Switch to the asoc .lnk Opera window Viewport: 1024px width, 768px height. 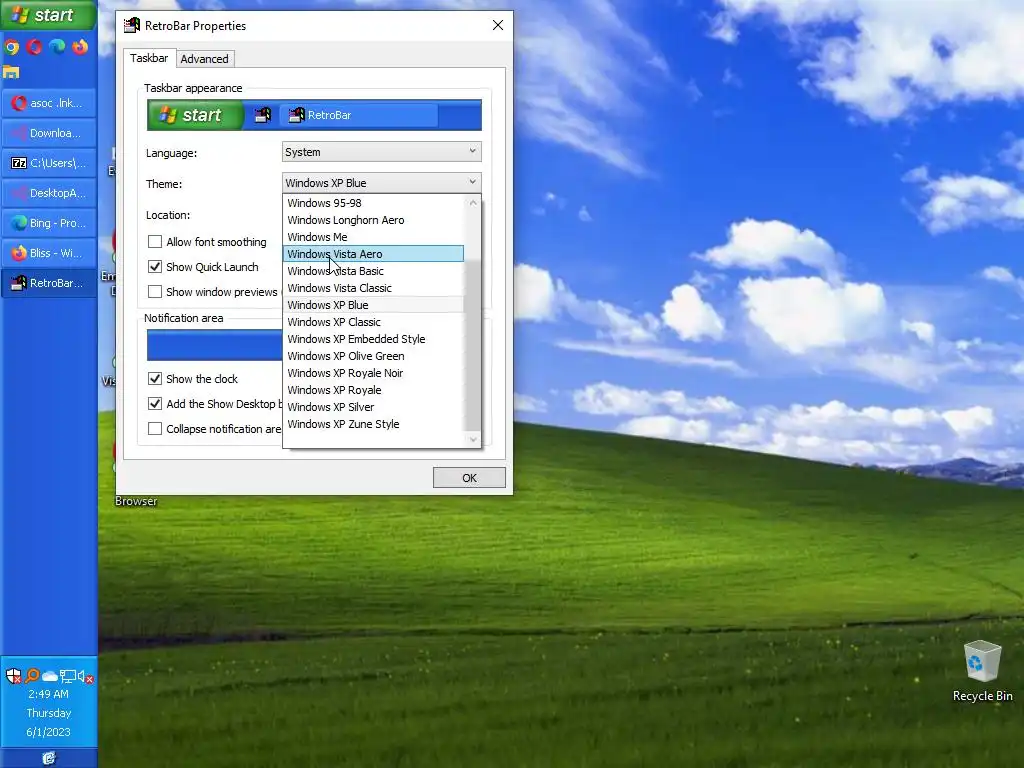pos(49,103)
